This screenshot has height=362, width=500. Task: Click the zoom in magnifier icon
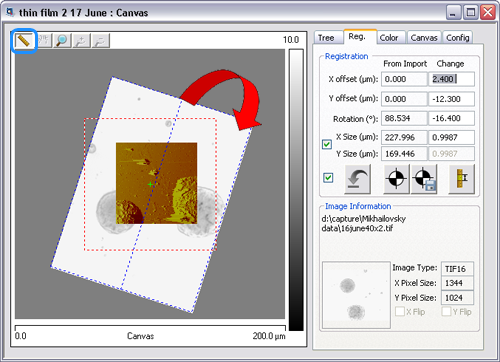point(81,41)
